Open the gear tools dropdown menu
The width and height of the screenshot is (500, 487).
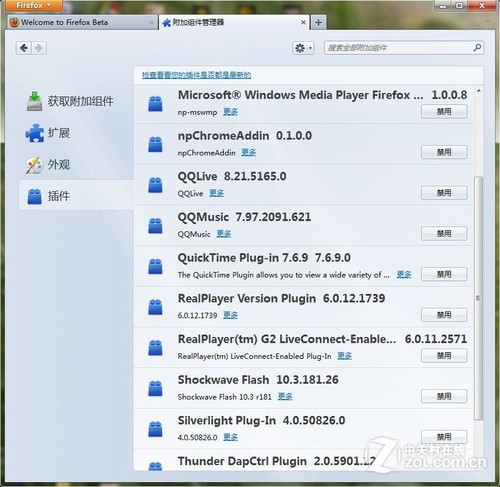point(303,48)
